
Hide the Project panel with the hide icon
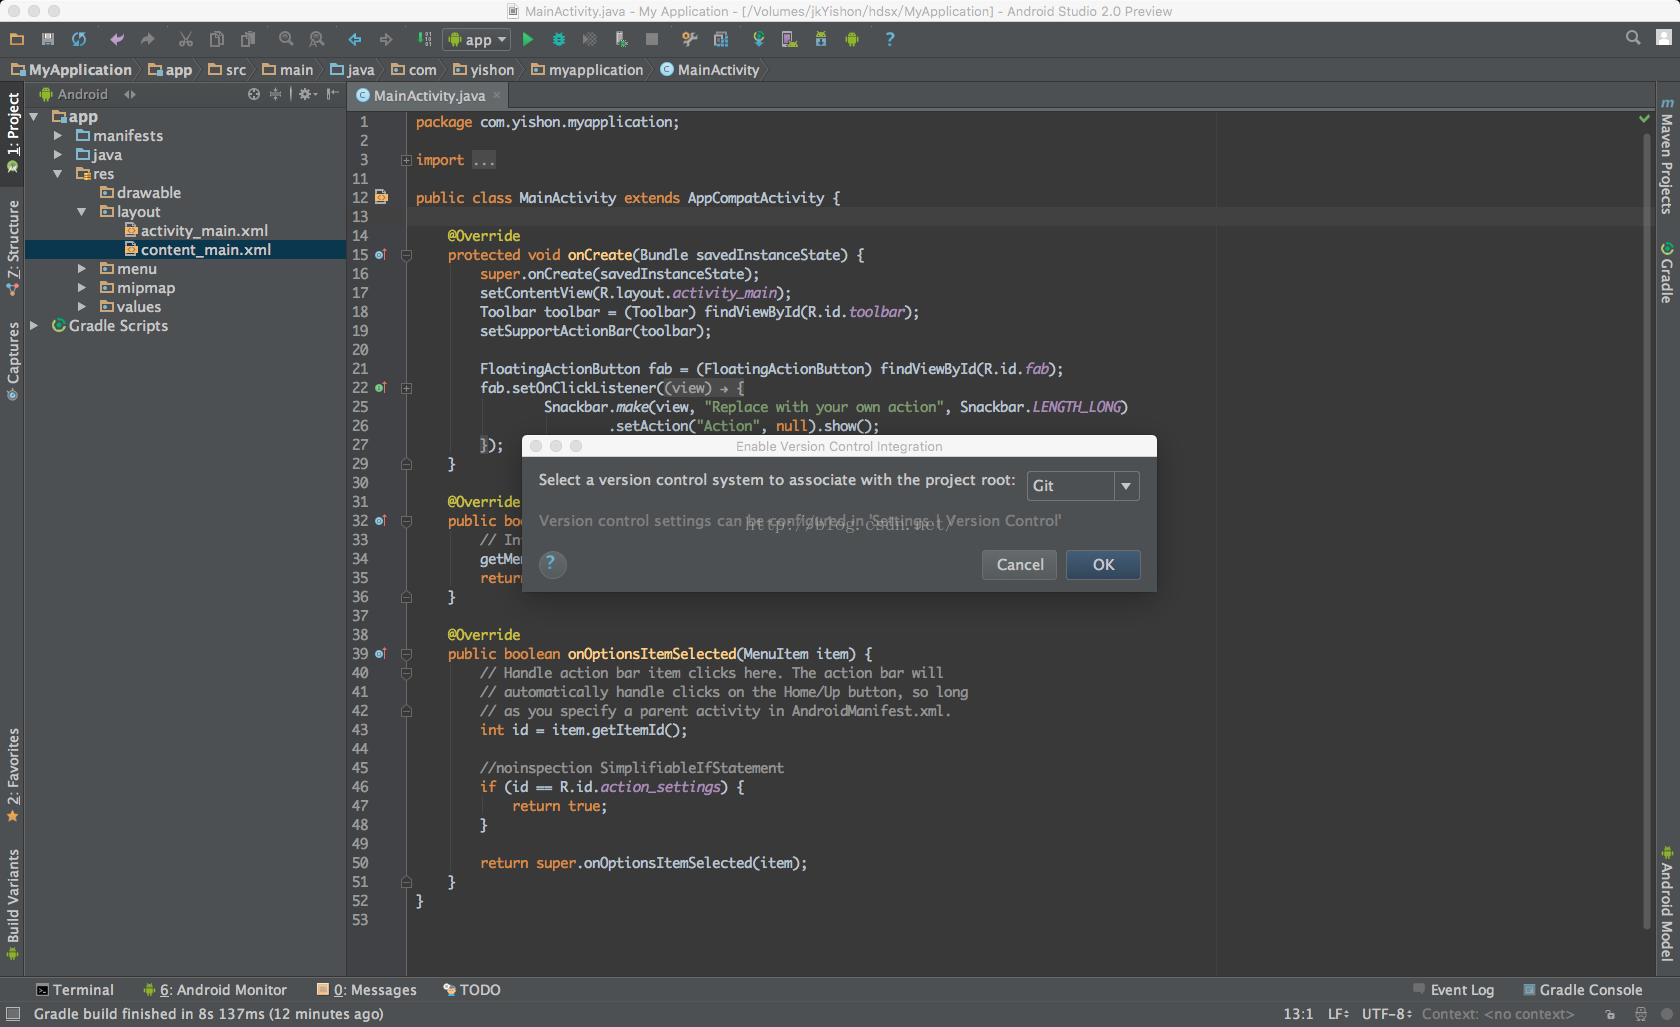333,94
